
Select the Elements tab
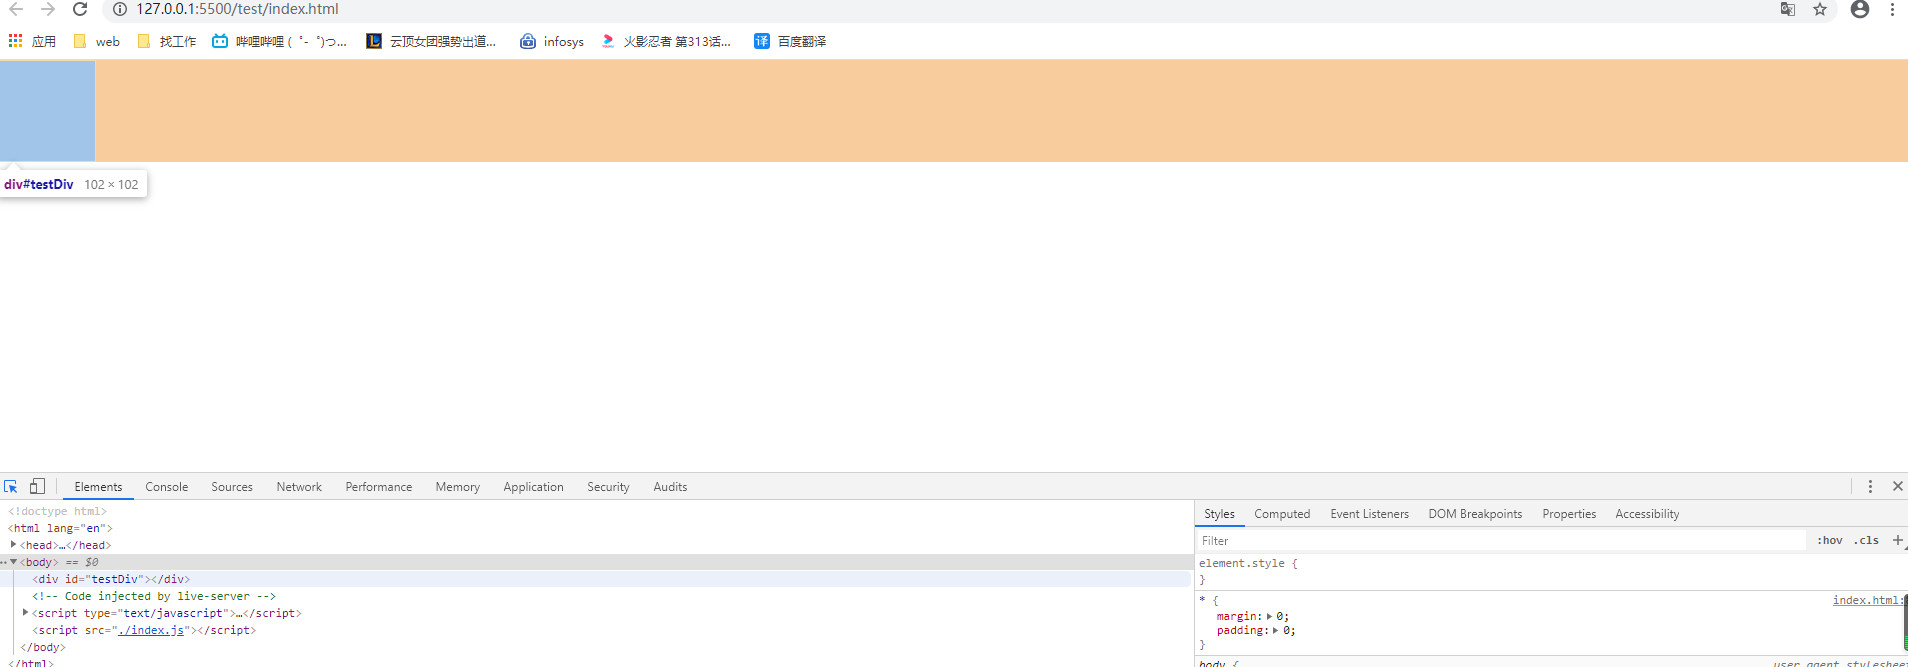click(98, 487)
